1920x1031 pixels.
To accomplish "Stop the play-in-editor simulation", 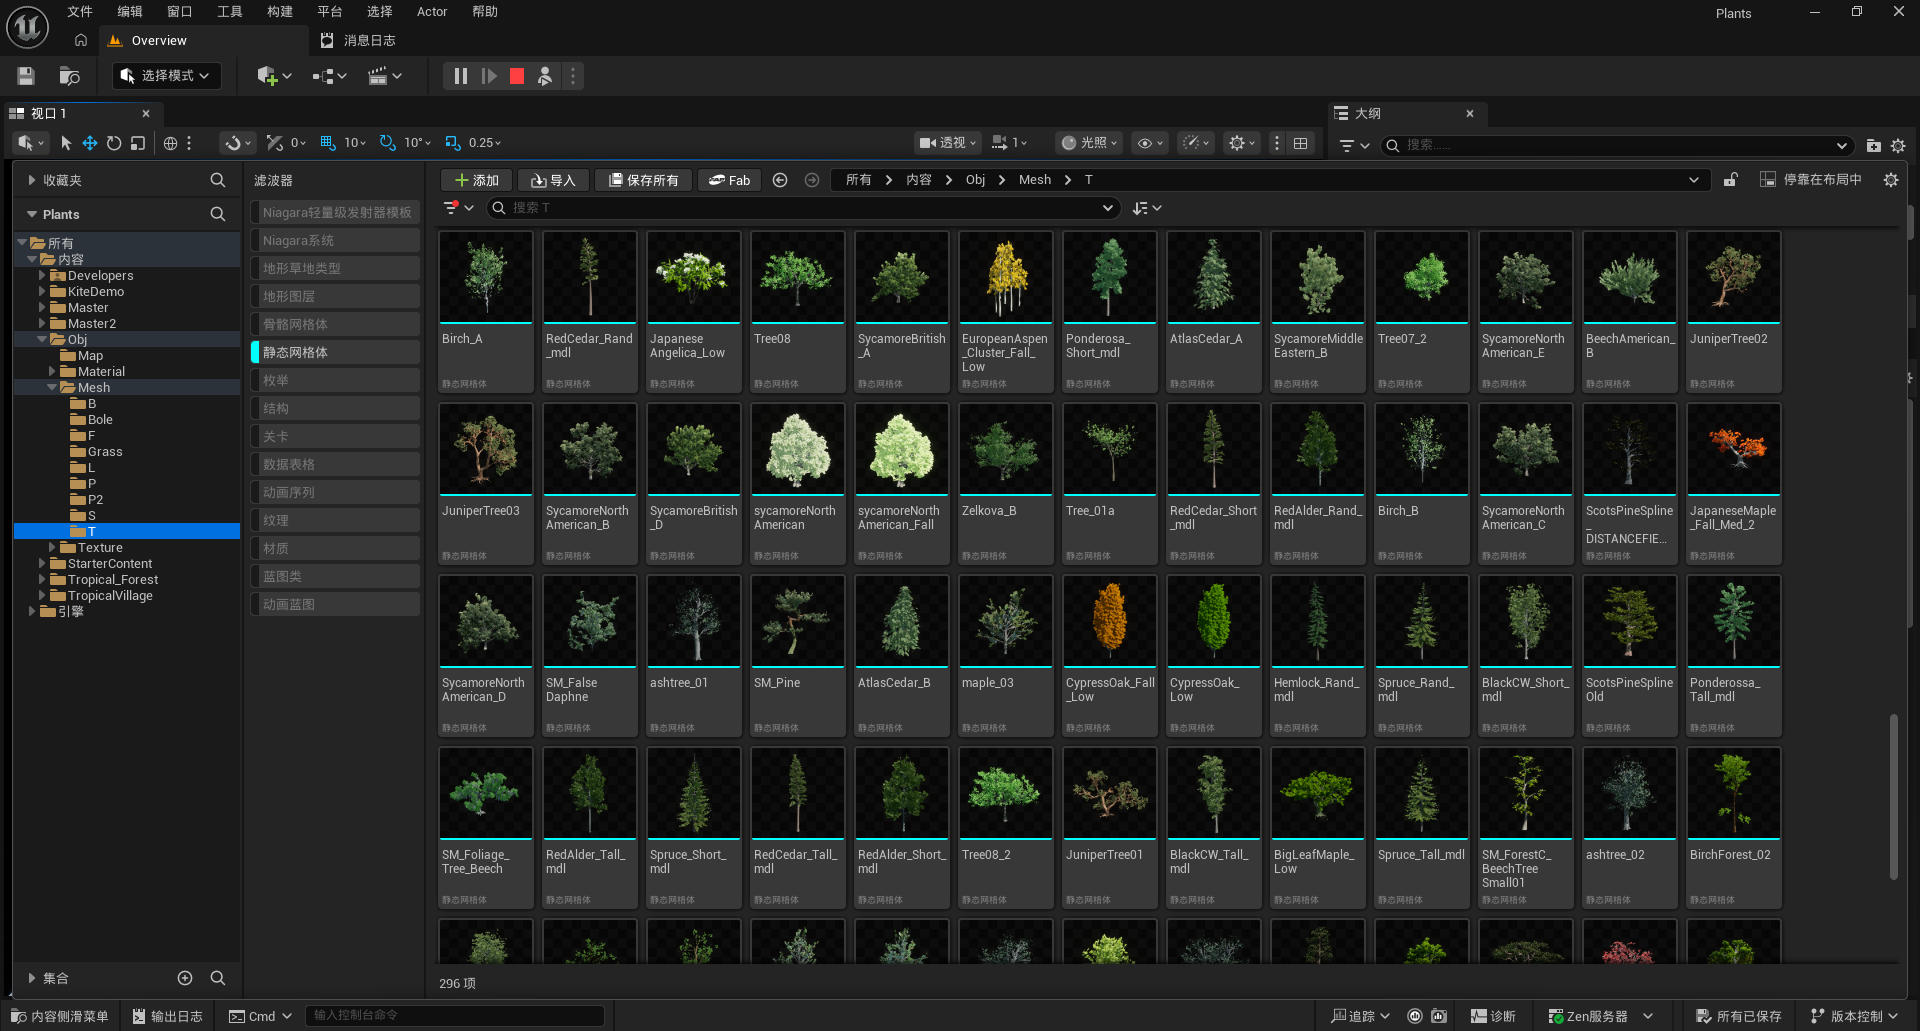I will point(517,76).
